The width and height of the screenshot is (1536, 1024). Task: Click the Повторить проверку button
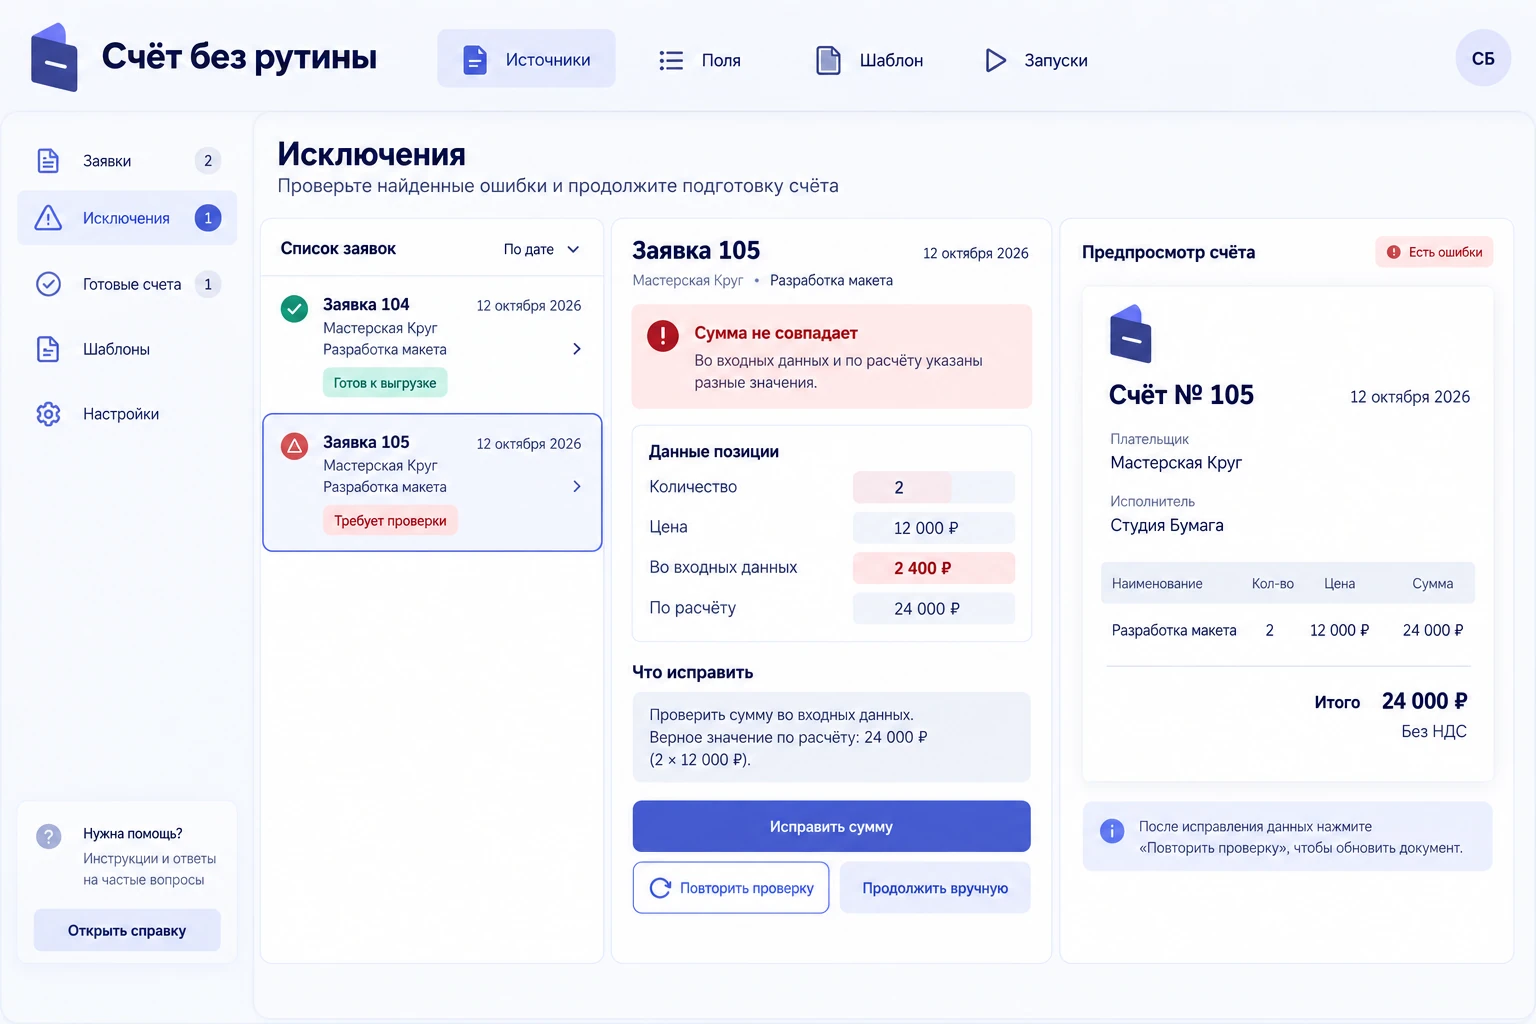point(731,888)
